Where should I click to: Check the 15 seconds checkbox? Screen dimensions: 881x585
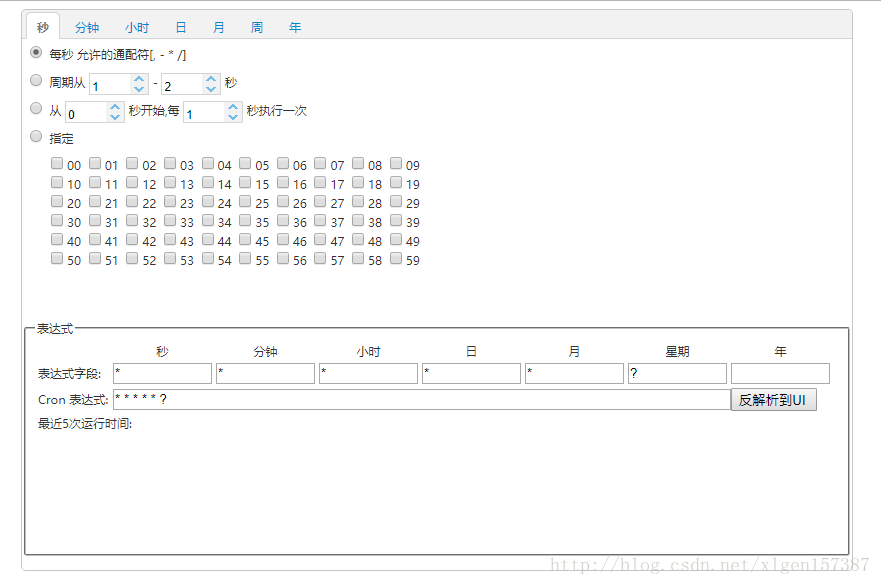tap(246, 183)
